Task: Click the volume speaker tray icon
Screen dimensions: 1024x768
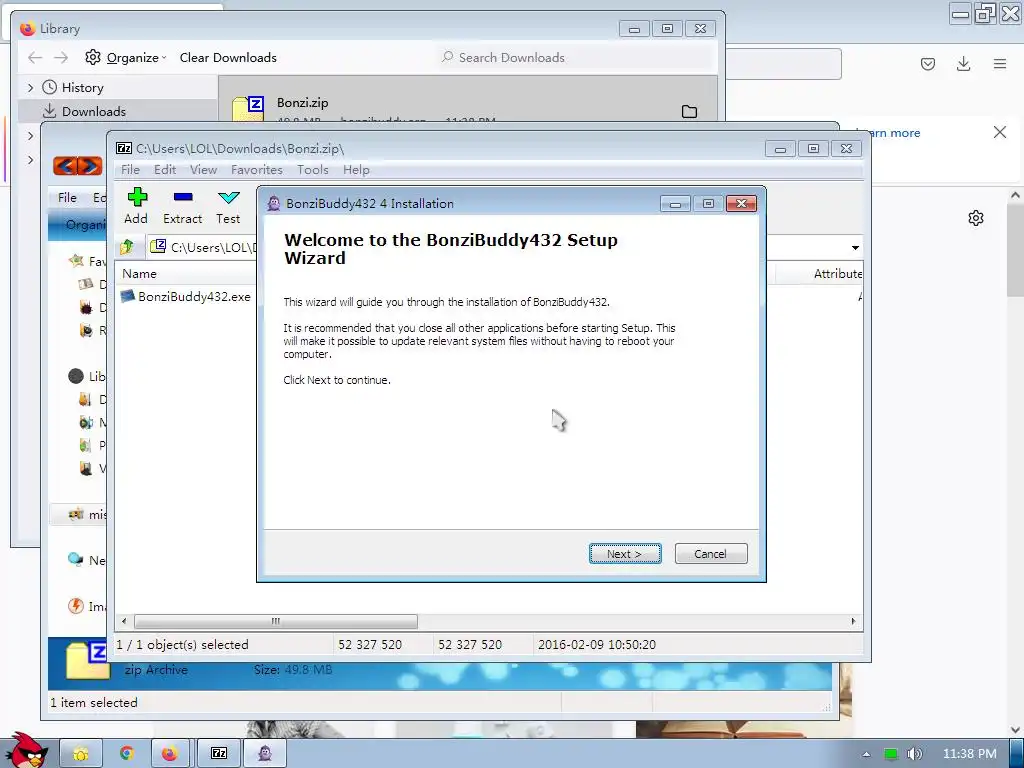Action: point(914,754)
